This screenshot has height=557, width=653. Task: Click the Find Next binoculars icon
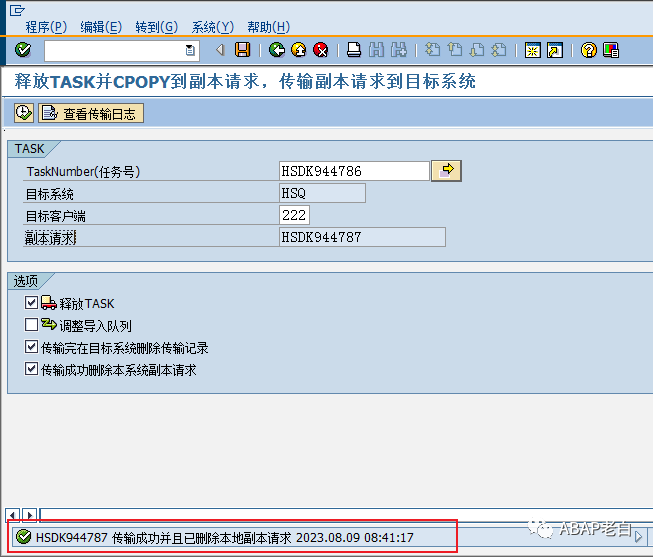[399, 50]
